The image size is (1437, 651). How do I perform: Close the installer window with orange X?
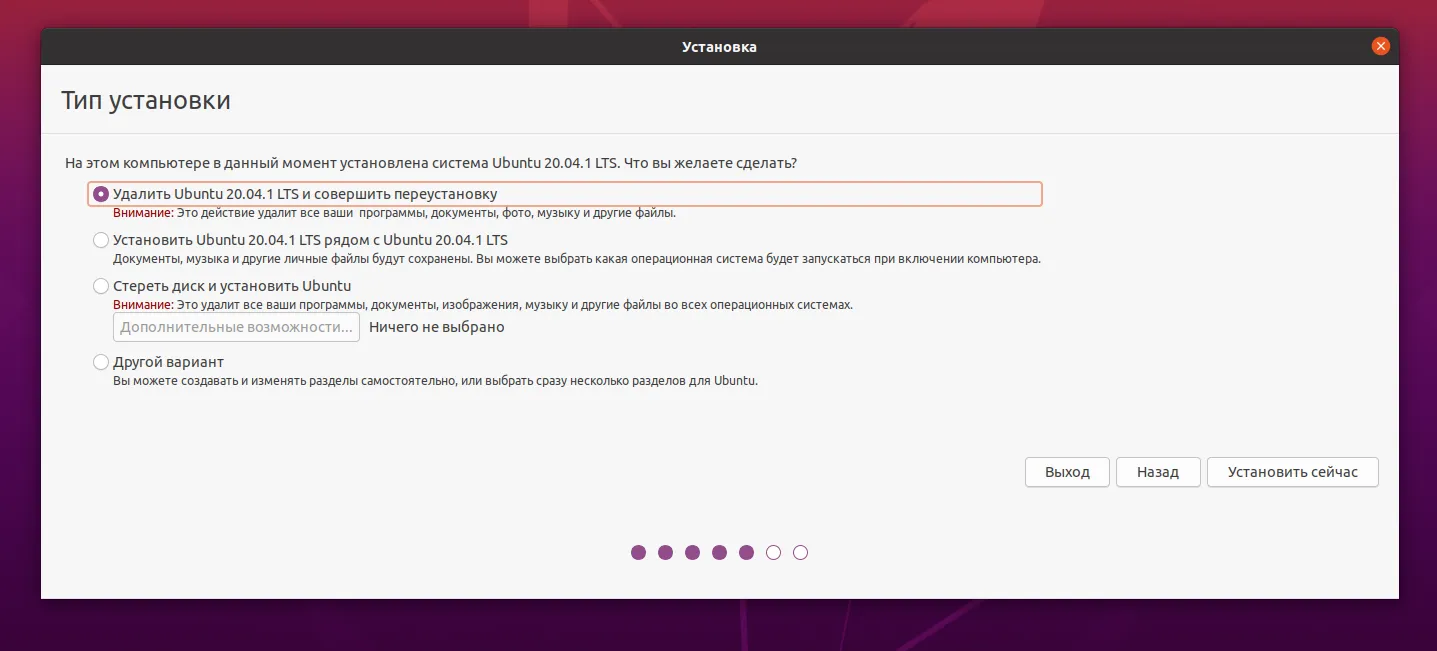pyautogui.click(x=1381, y=46)
